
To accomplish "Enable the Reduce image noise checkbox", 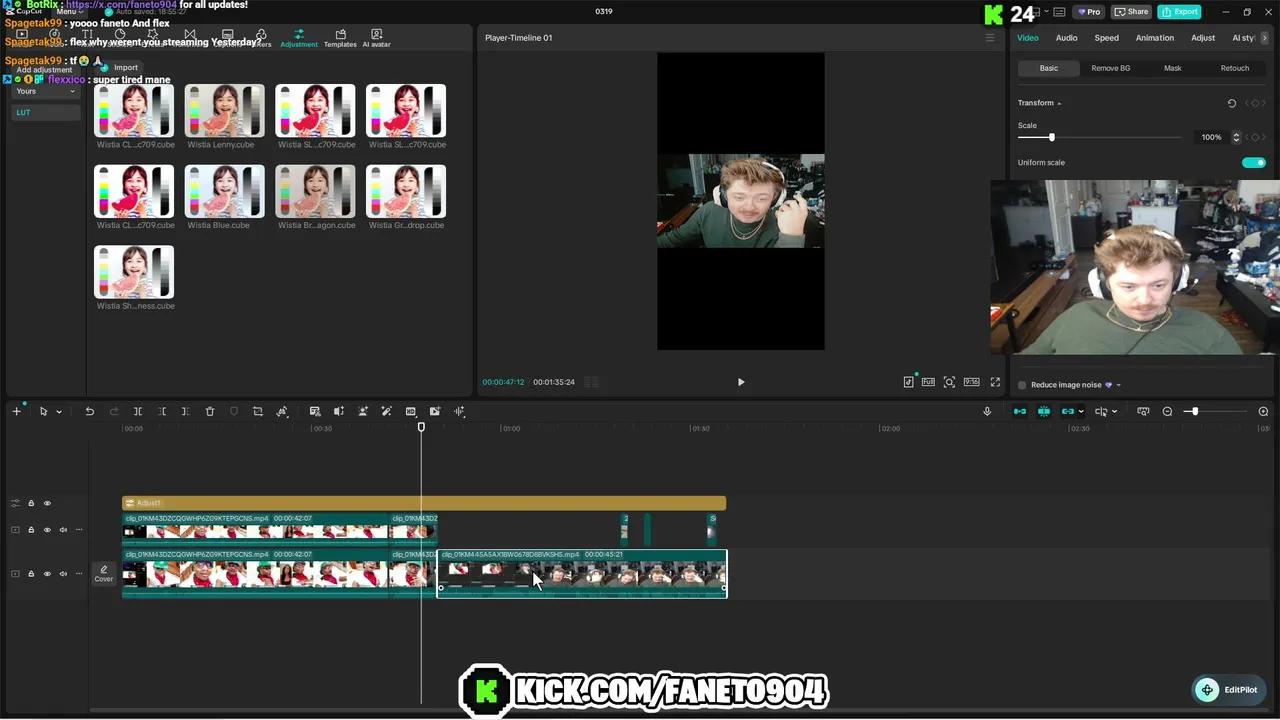I will click(1022, 385).
